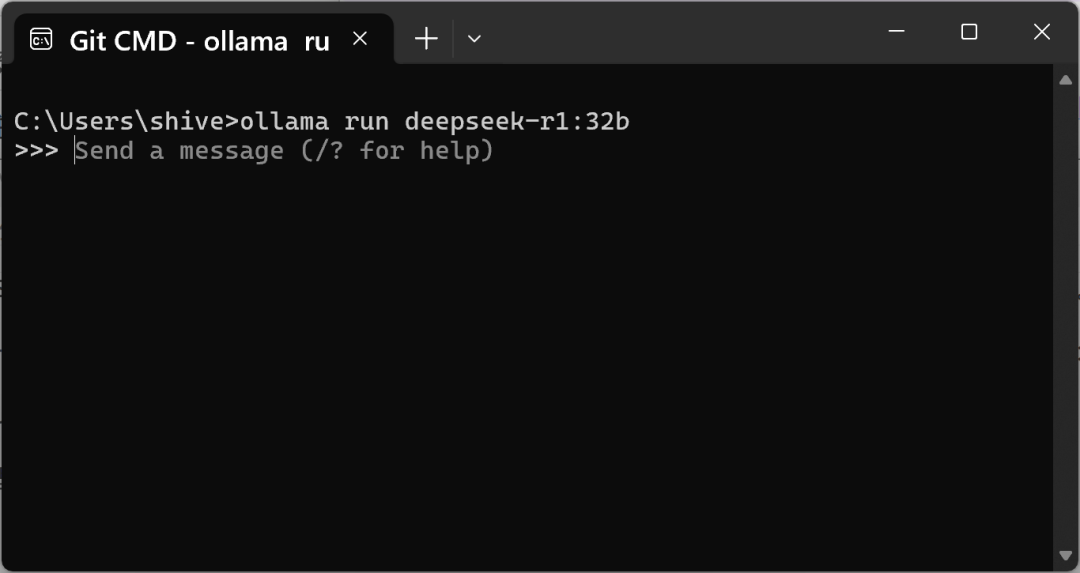Click the word run in the command
Image resolution: width=1080 pixels, height=573 pixels.
tap(366, 122)
